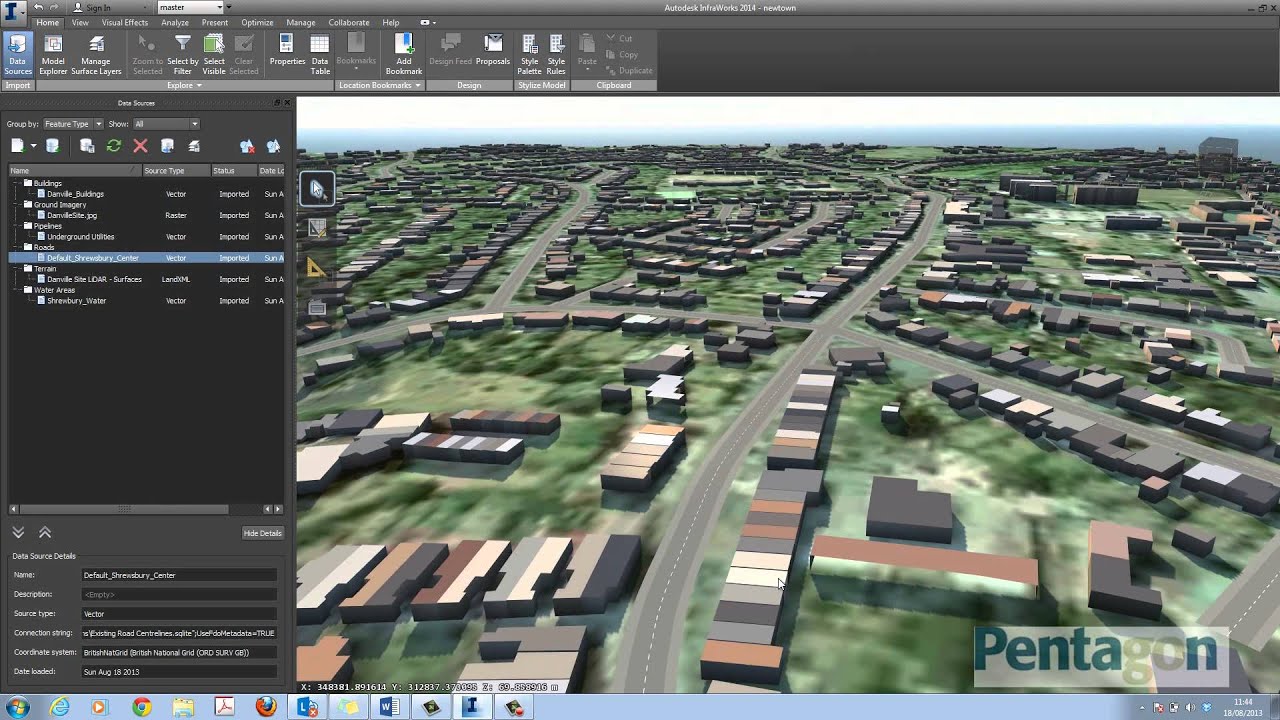Open Windows Start menu
Image resolution: width=1280 pixels, height=720 pixels.
point(17,707)
